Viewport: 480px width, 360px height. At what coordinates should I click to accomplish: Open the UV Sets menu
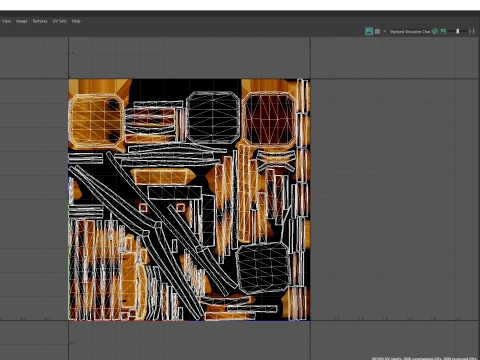[x=60, y=21]
